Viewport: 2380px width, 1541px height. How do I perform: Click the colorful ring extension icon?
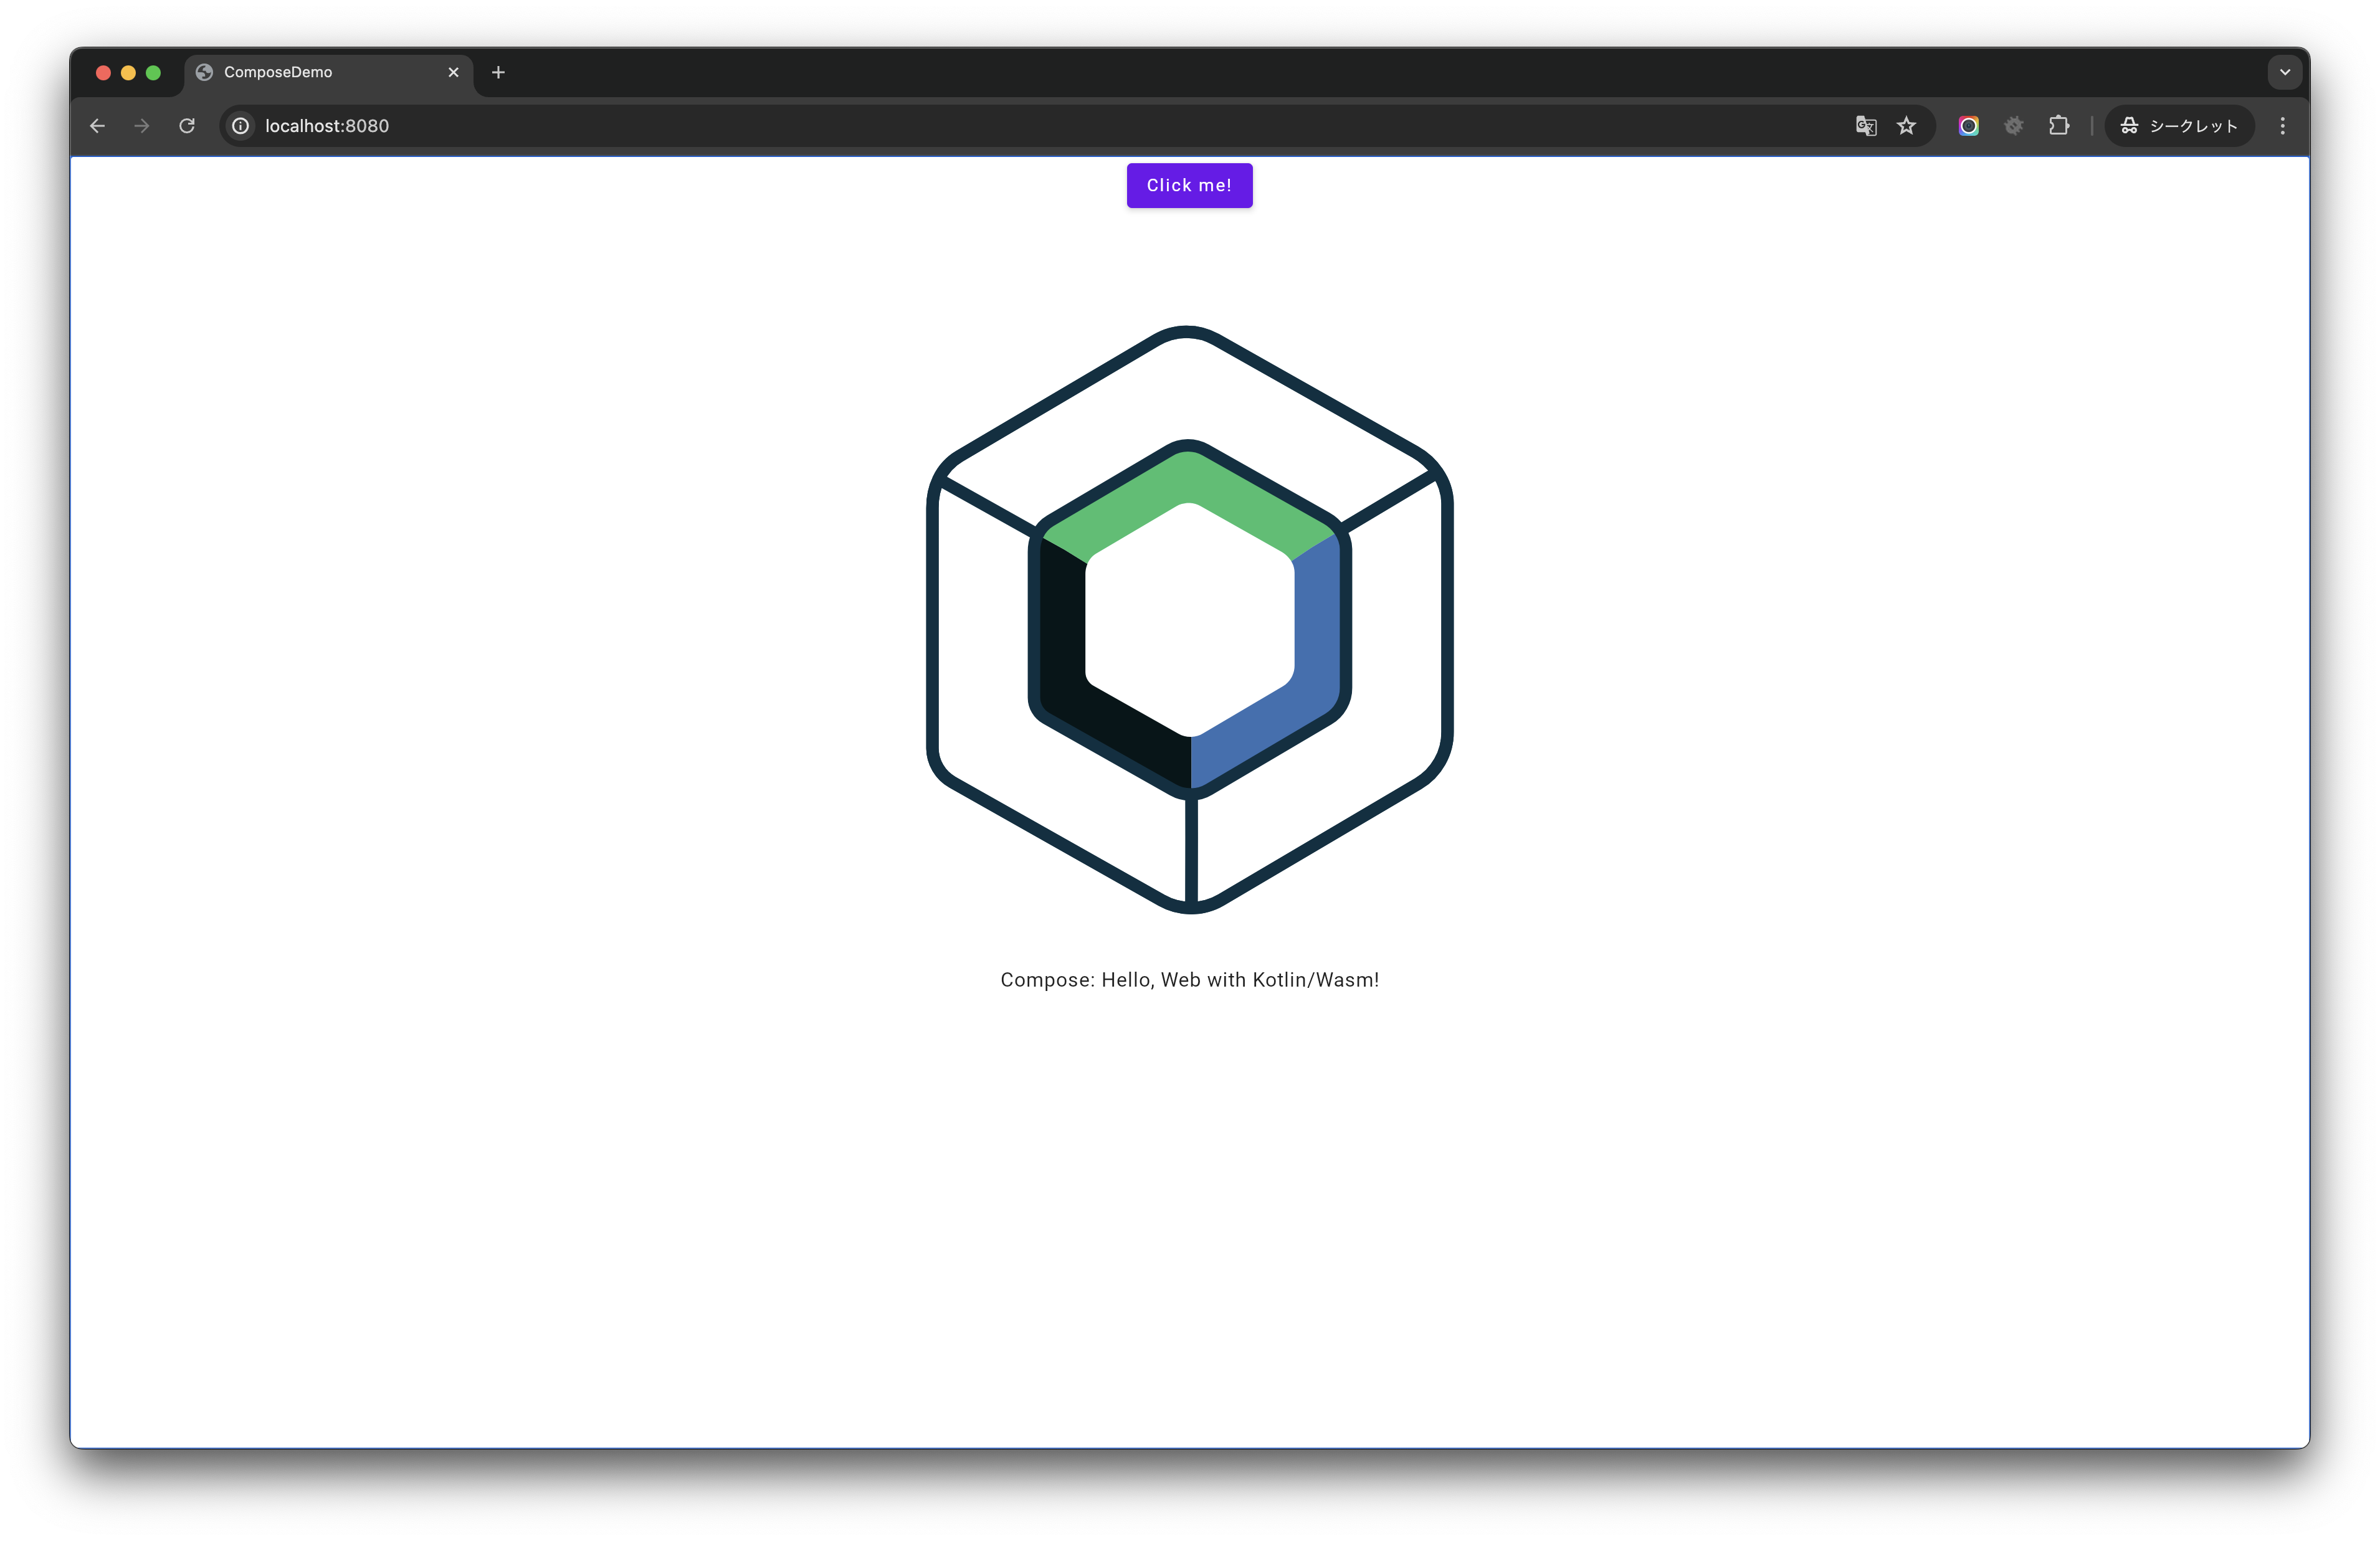1968,126
